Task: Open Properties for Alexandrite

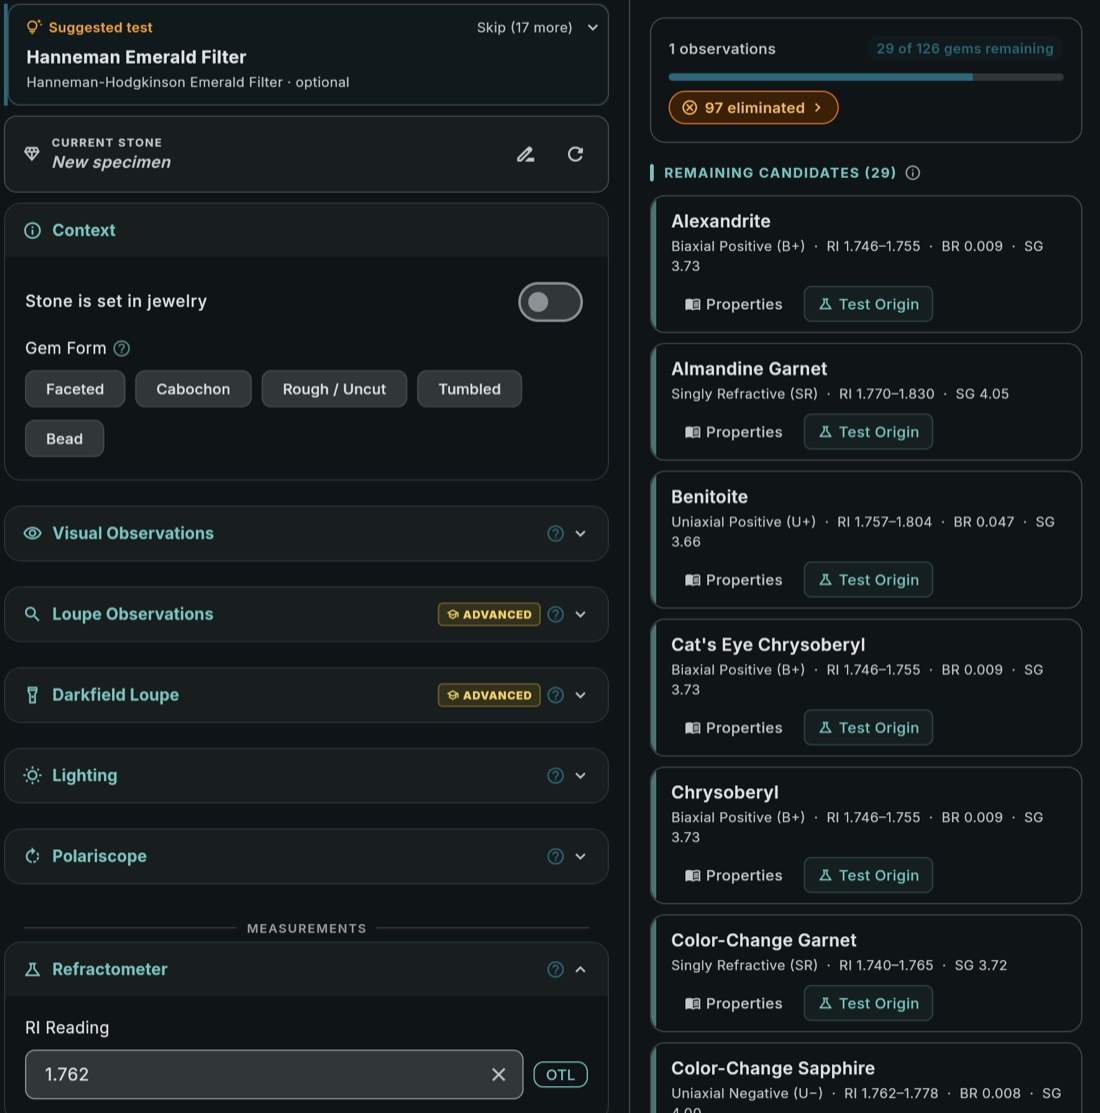Action: 734,305
